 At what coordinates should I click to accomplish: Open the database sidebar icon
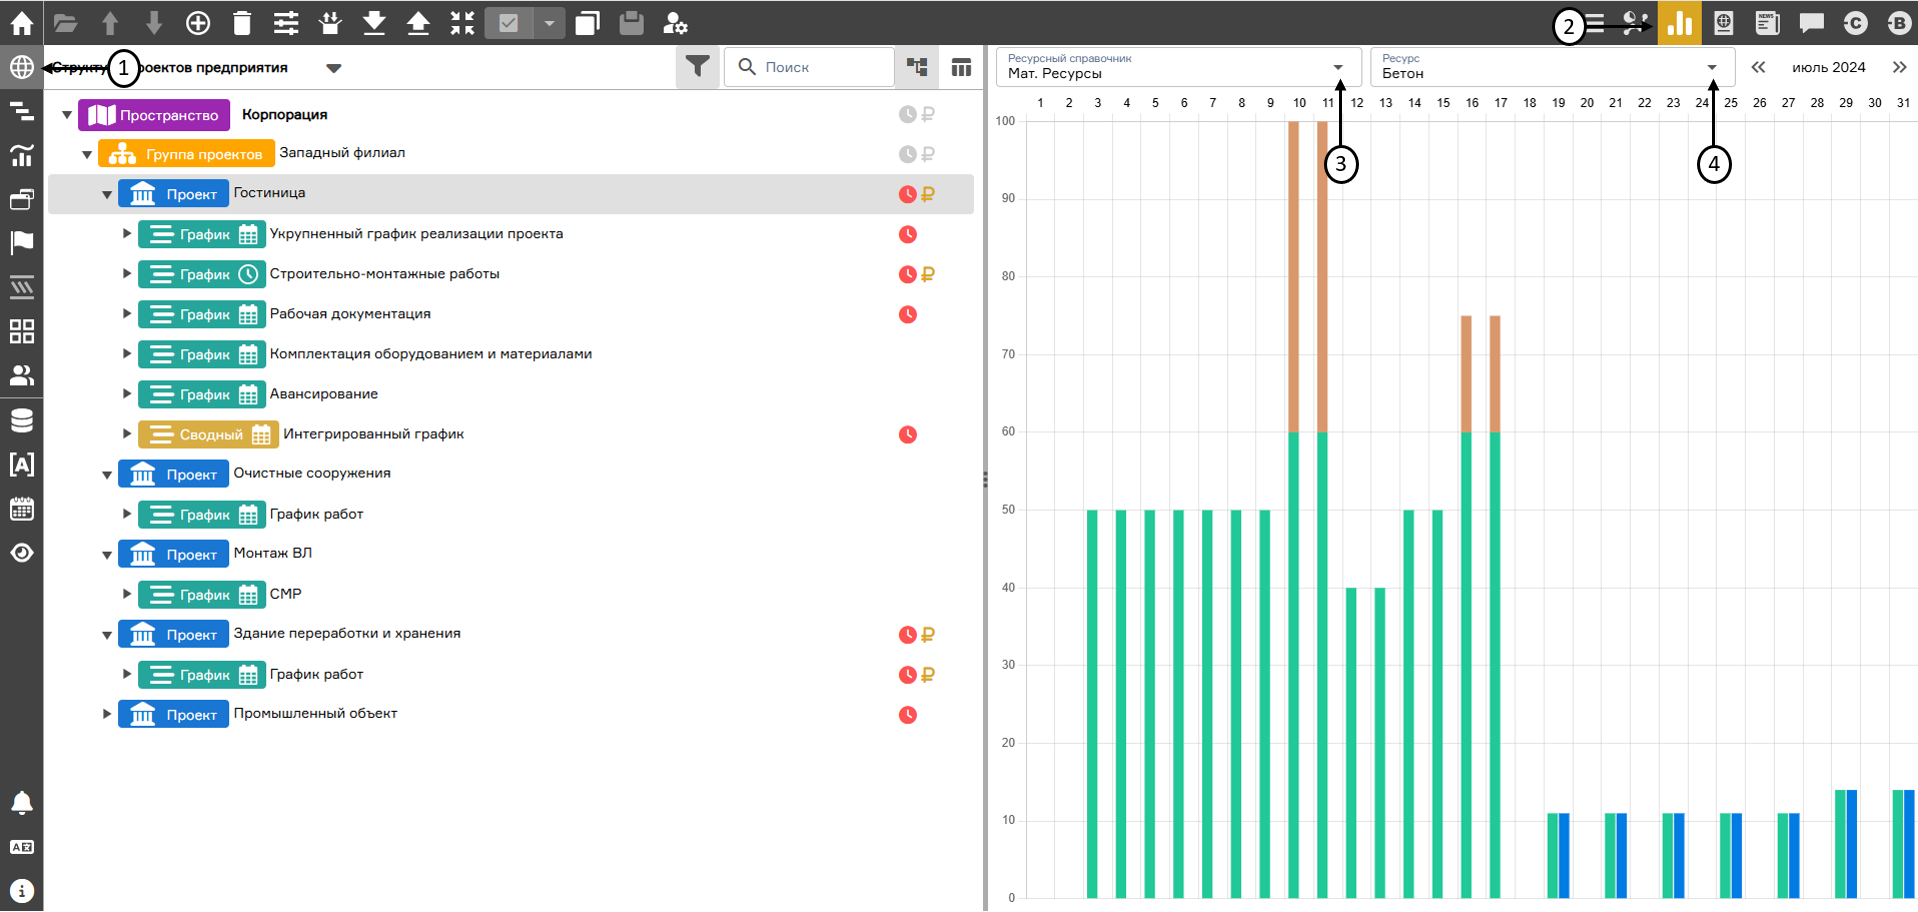click(x=21, y=420)
